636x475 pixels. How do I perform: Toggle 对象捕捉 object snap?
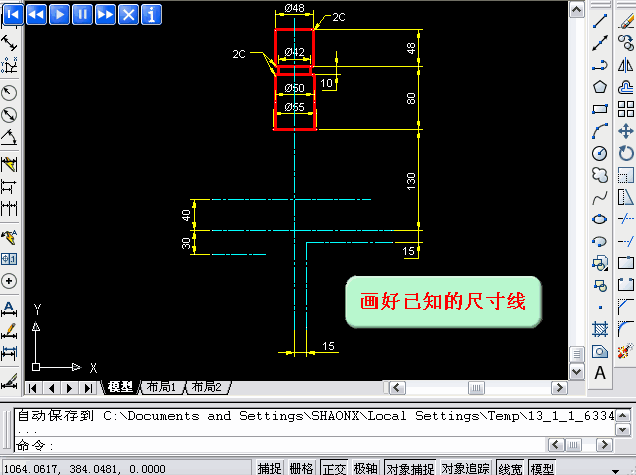410,469
